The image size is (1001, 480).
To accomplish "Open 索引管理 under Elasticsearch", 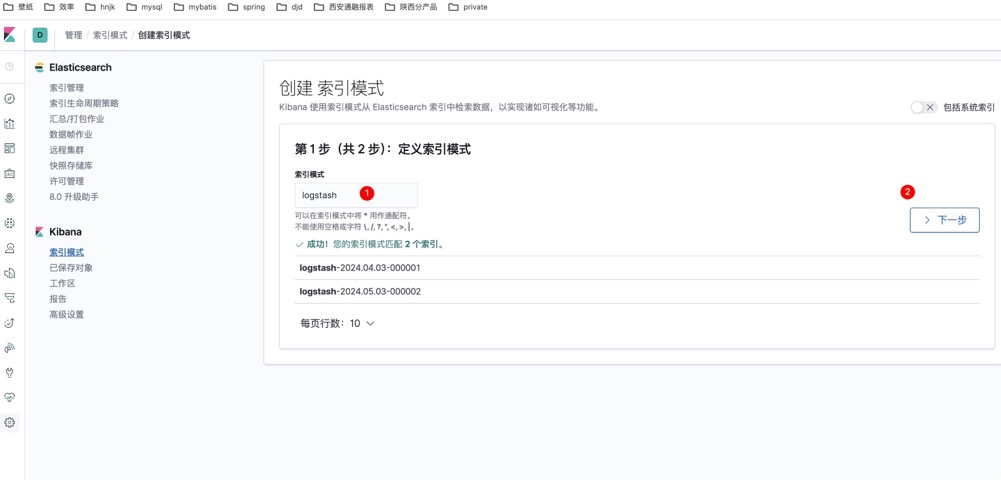I will (67, 88).
